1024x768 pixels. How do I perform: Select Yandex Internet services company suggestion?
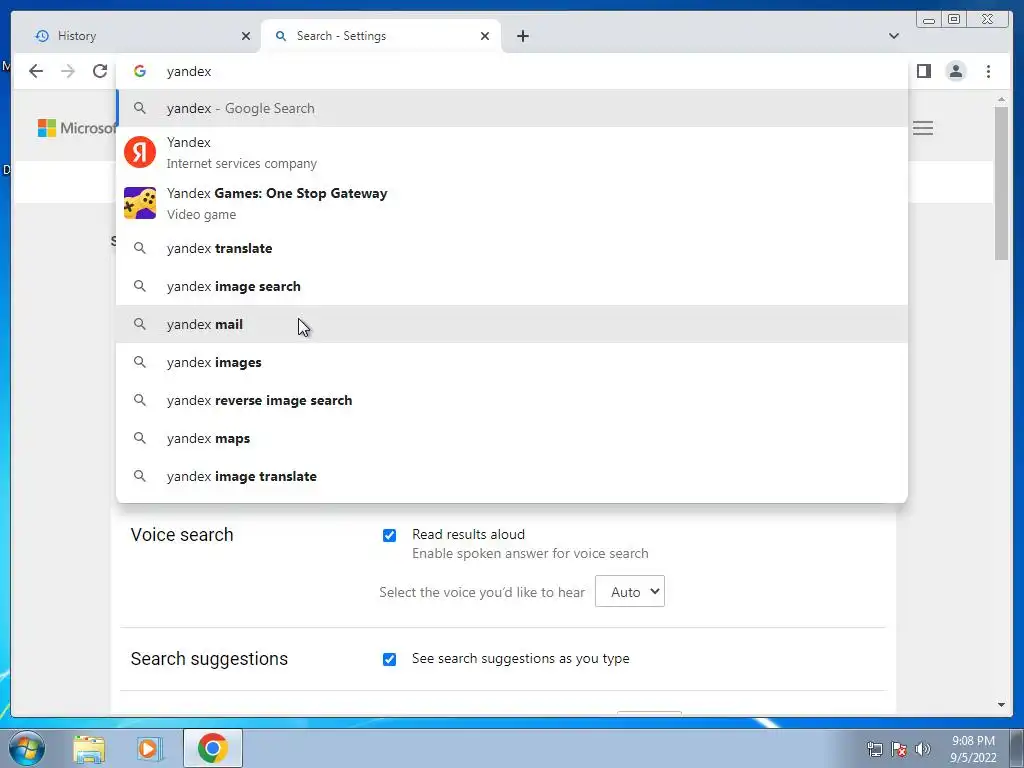tap(512, 152)
